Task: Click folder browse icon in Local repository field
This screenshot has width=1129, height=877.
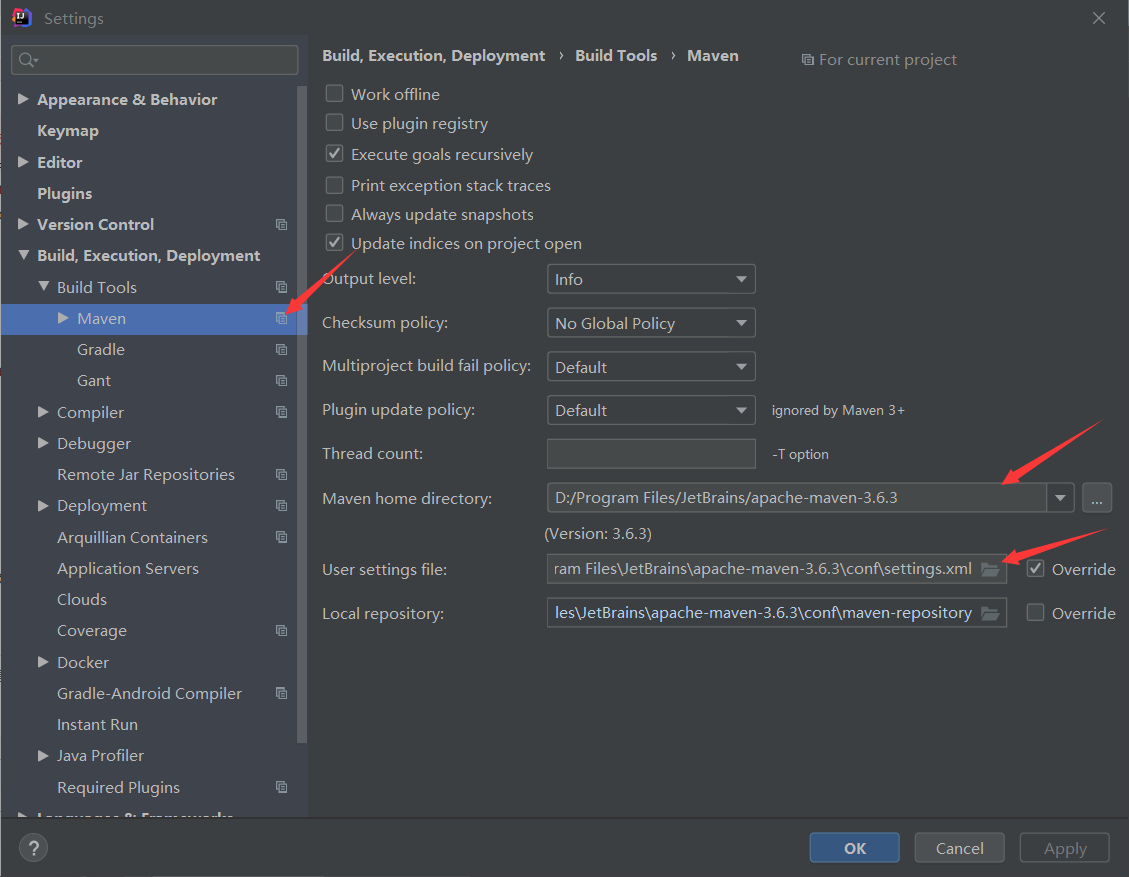Action: pyautogui.click(x=991, y=613)
